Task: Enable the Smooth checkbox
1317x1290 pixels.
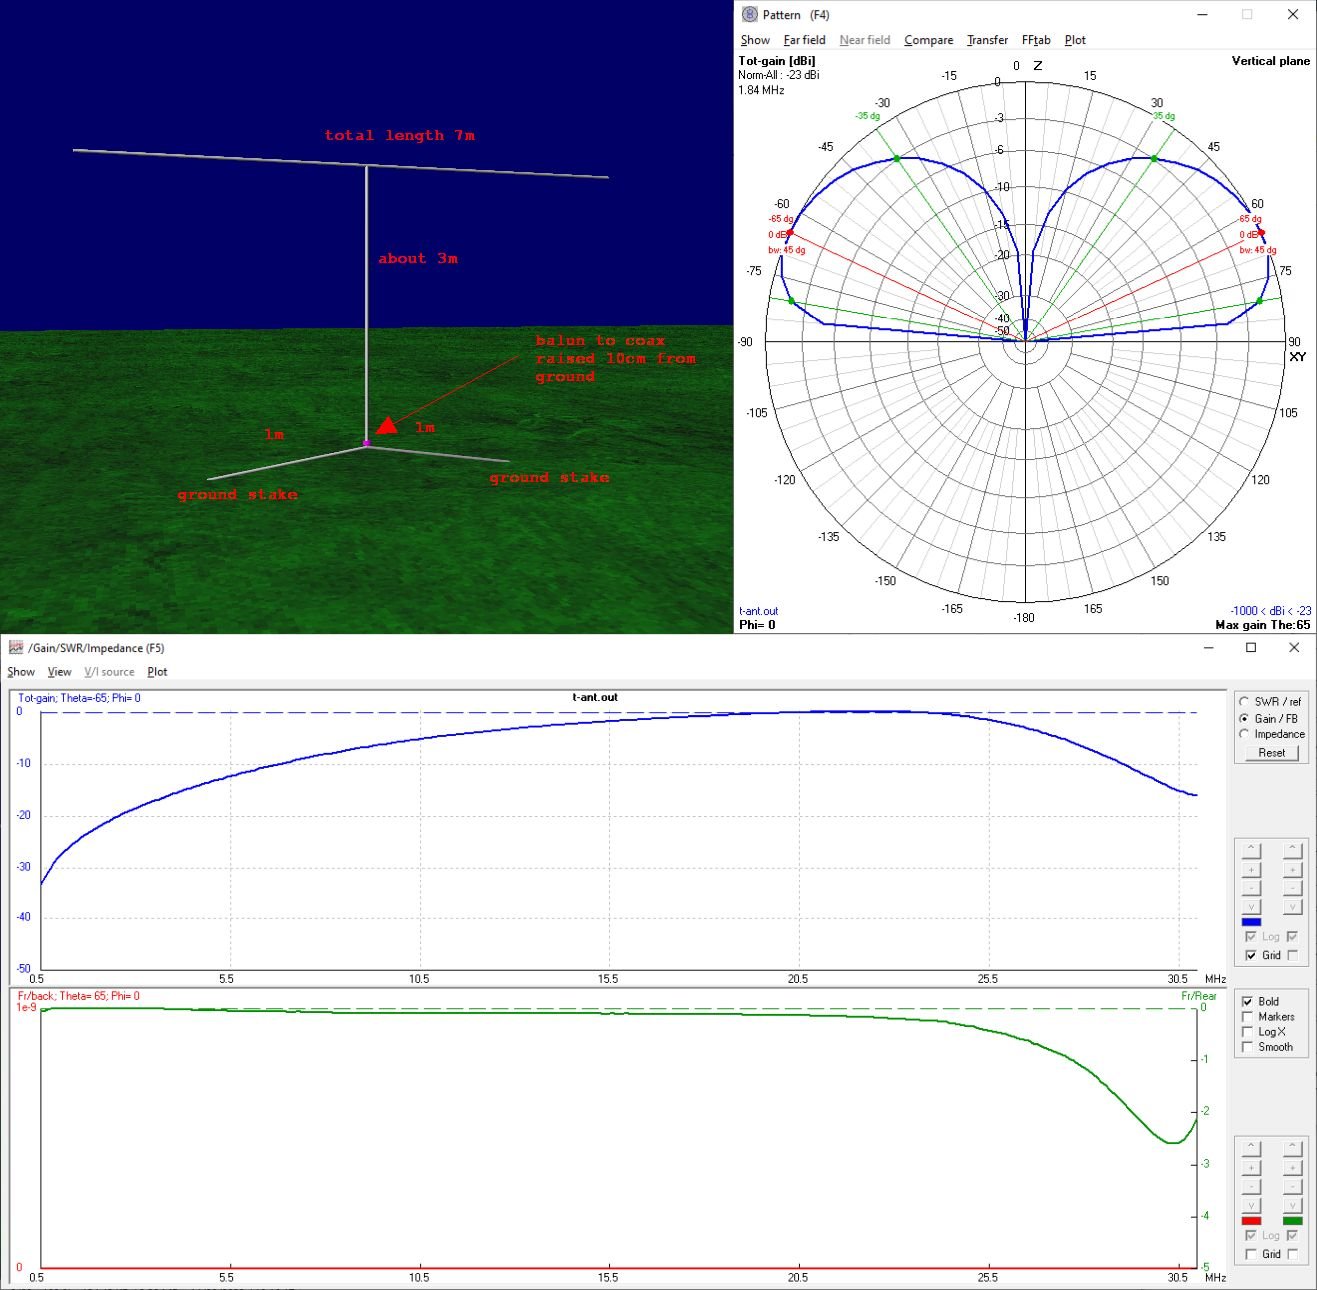Action: click(1247, 1047)
